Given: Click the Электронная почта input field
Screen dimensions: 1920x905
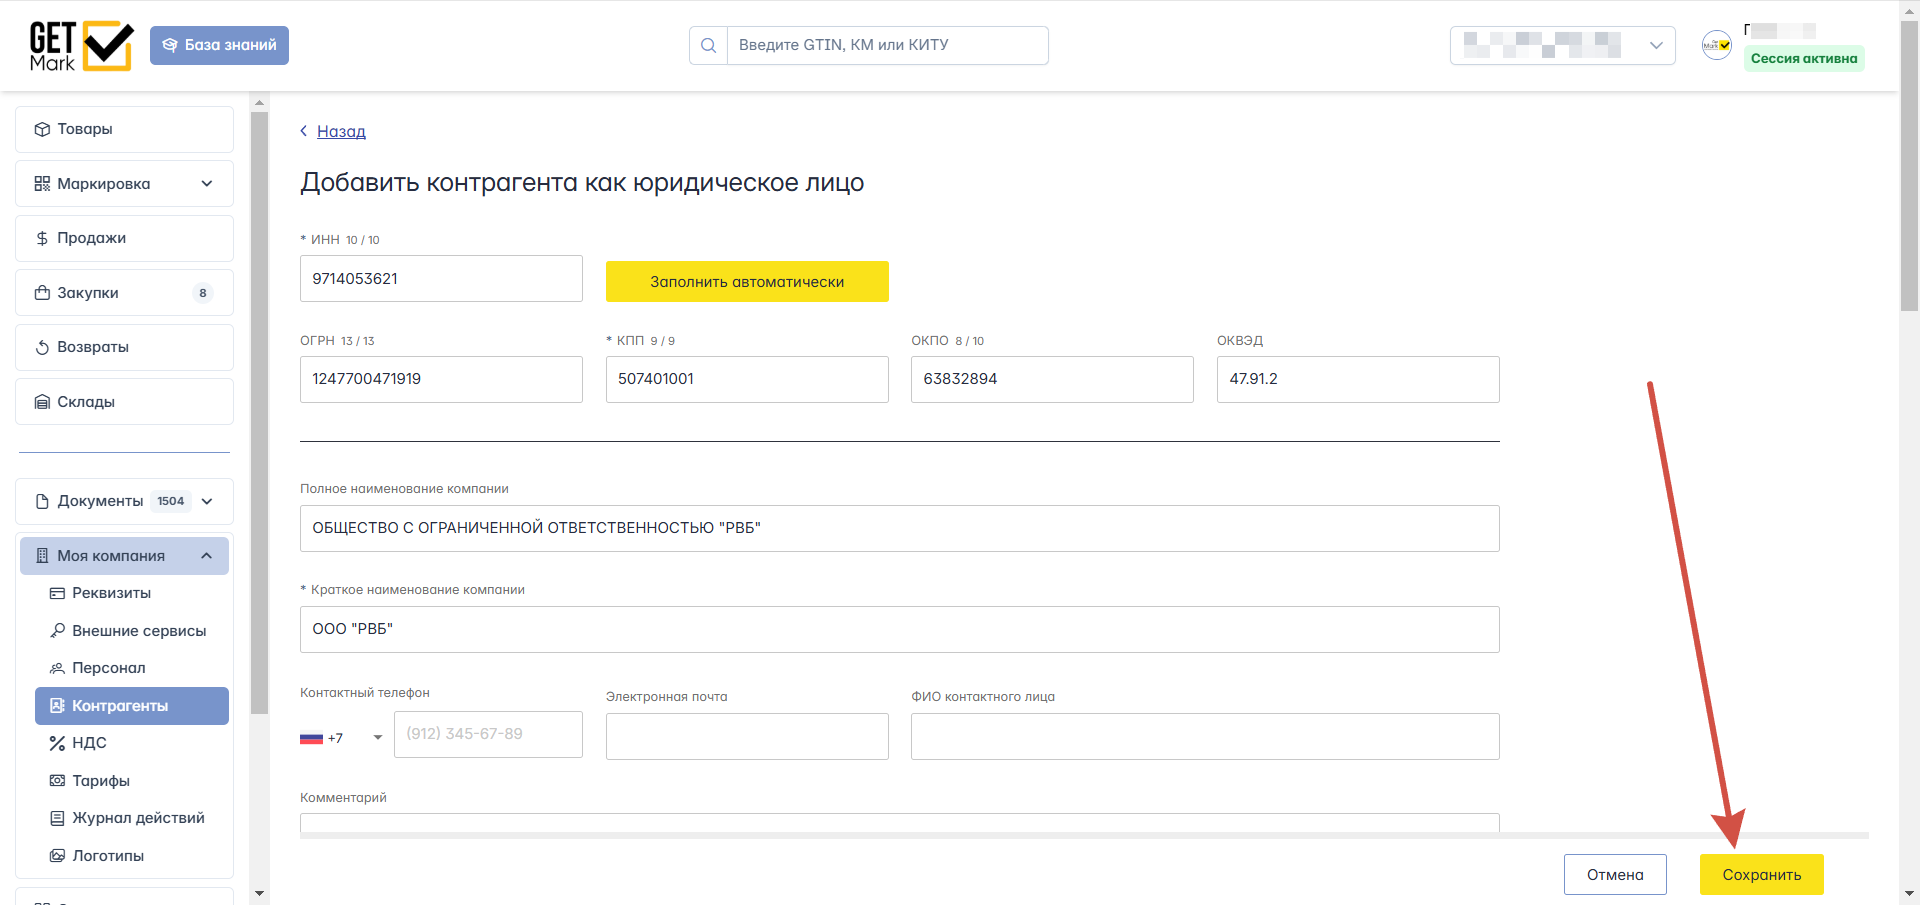Looking at the screenshot, I should 747,736.
